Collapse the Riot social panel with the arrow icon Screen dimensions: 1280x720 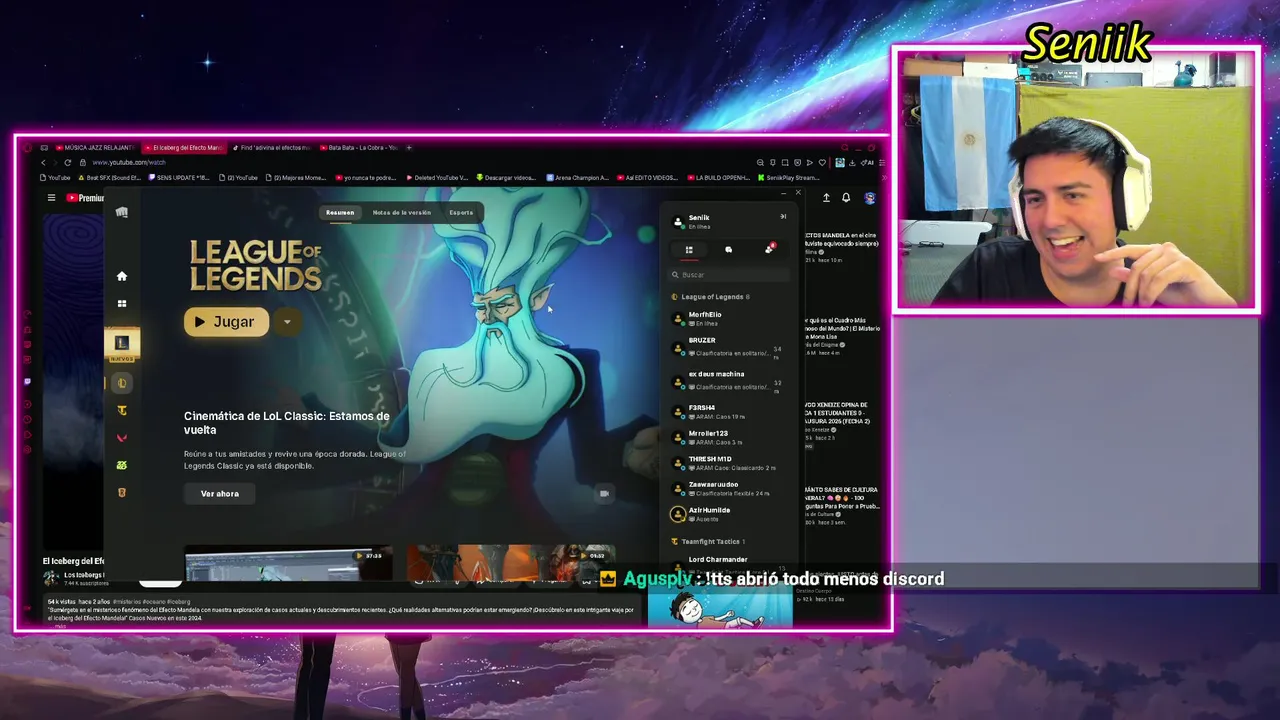pos(783,217)
